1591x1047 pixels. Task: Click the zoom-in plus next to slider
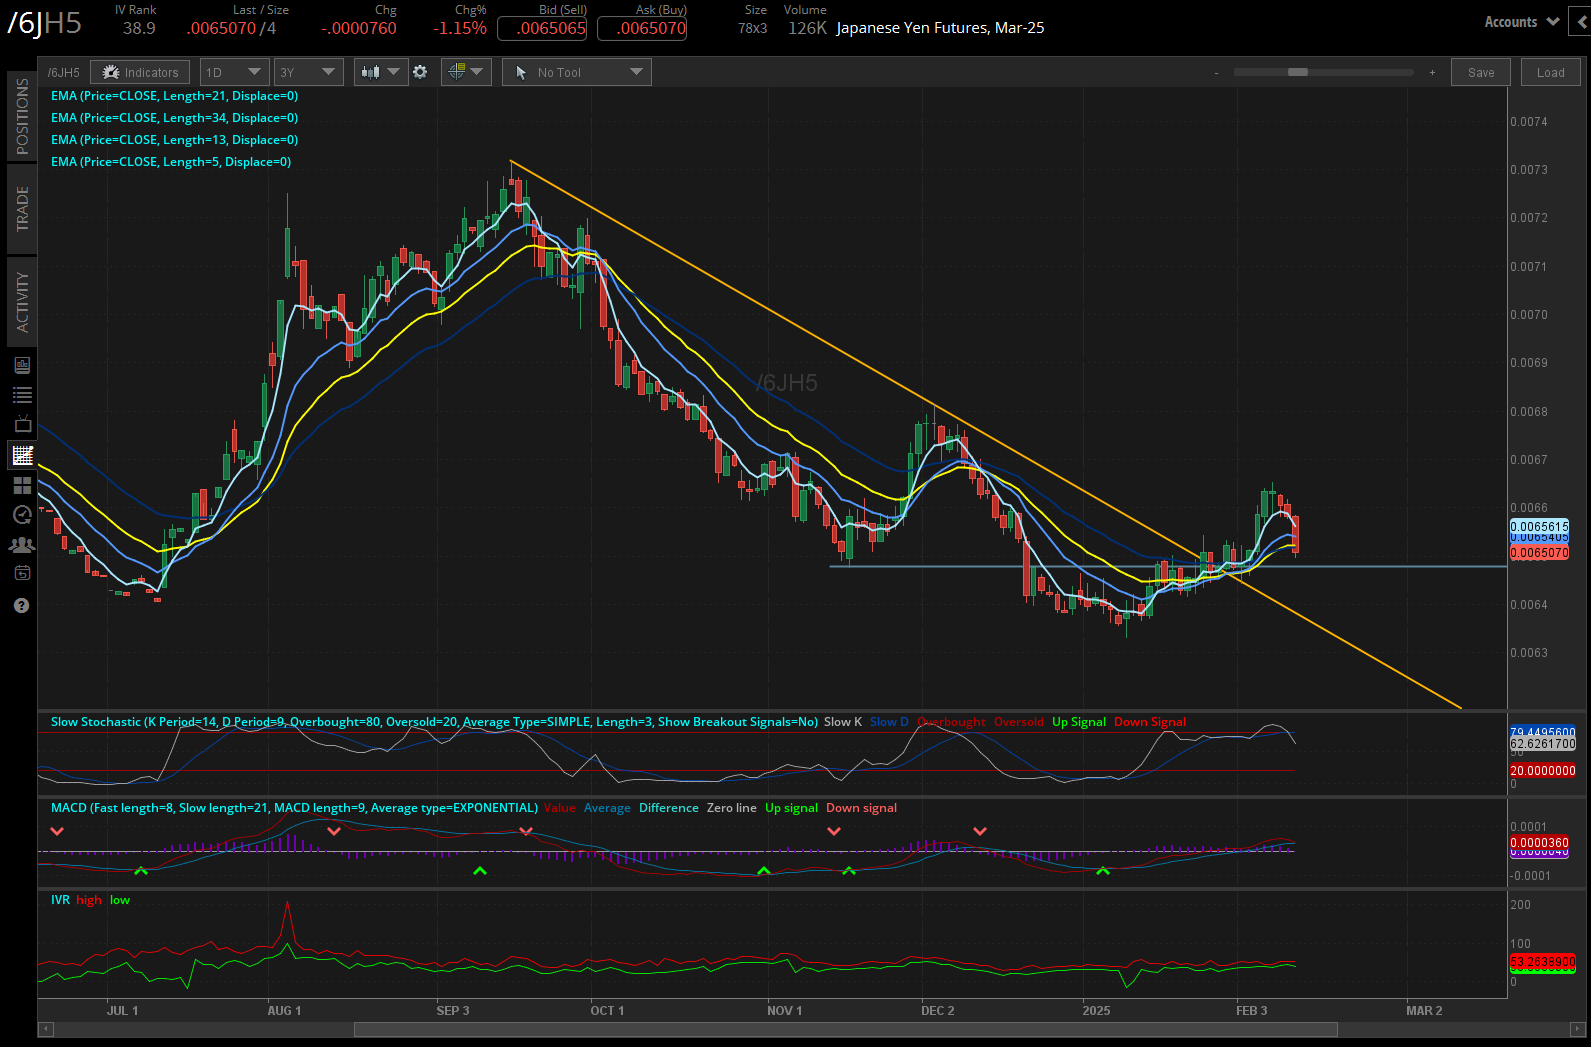pos(1432,73)
